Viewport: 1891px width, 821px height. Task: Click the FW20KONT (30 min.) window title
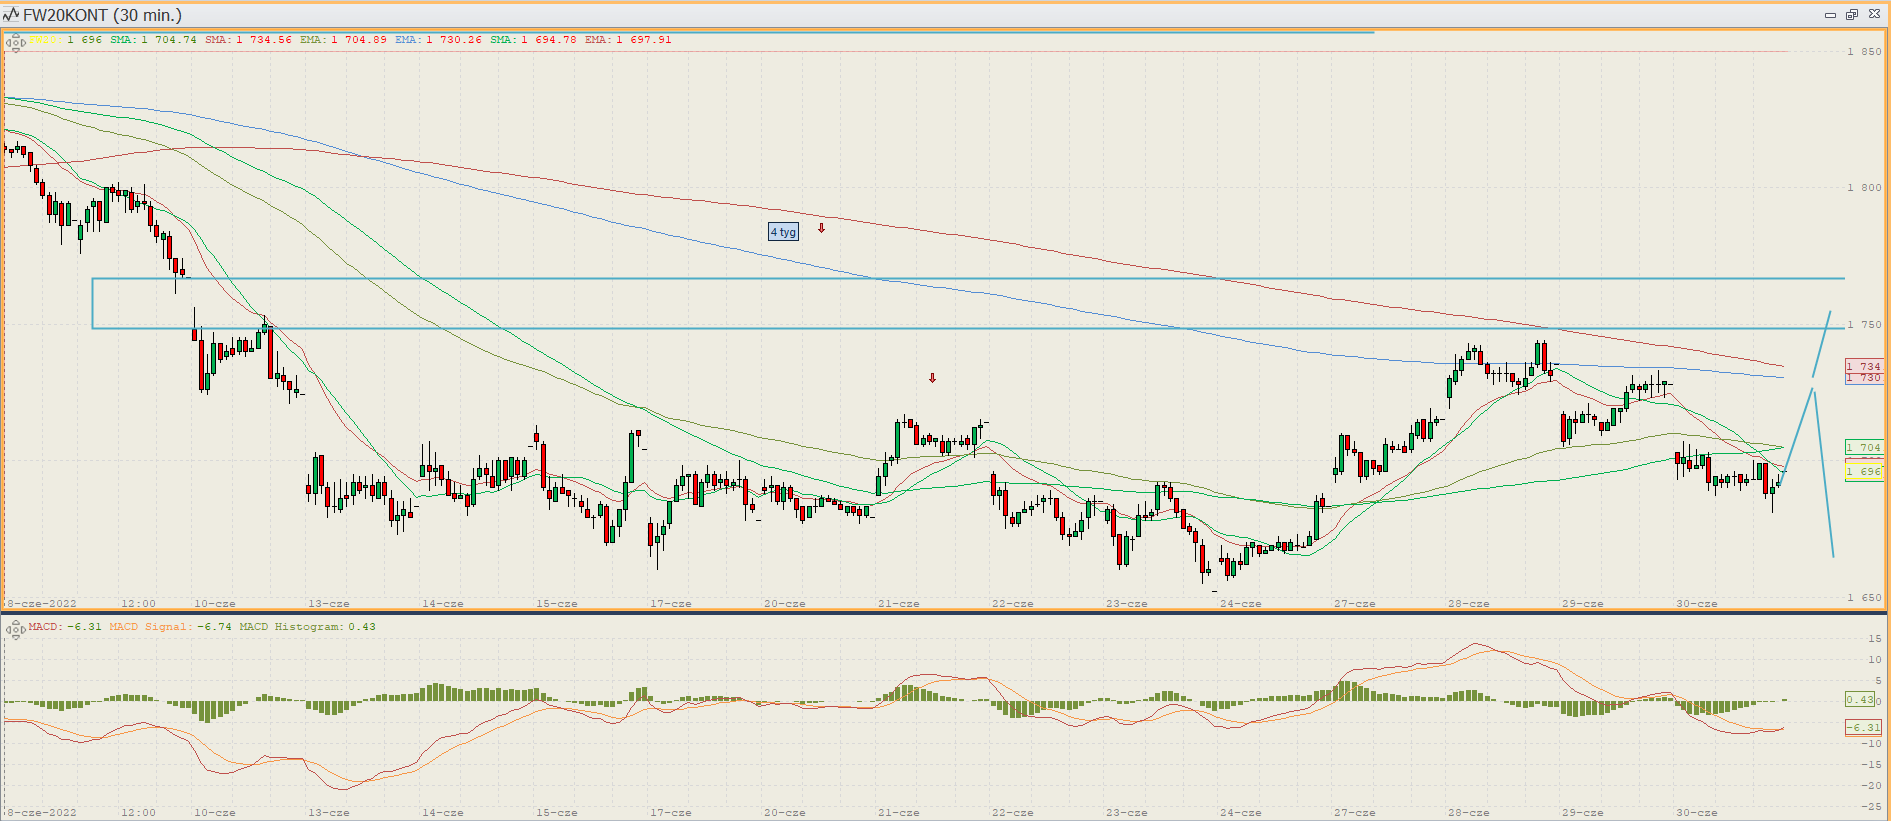[x=102, y=15]
